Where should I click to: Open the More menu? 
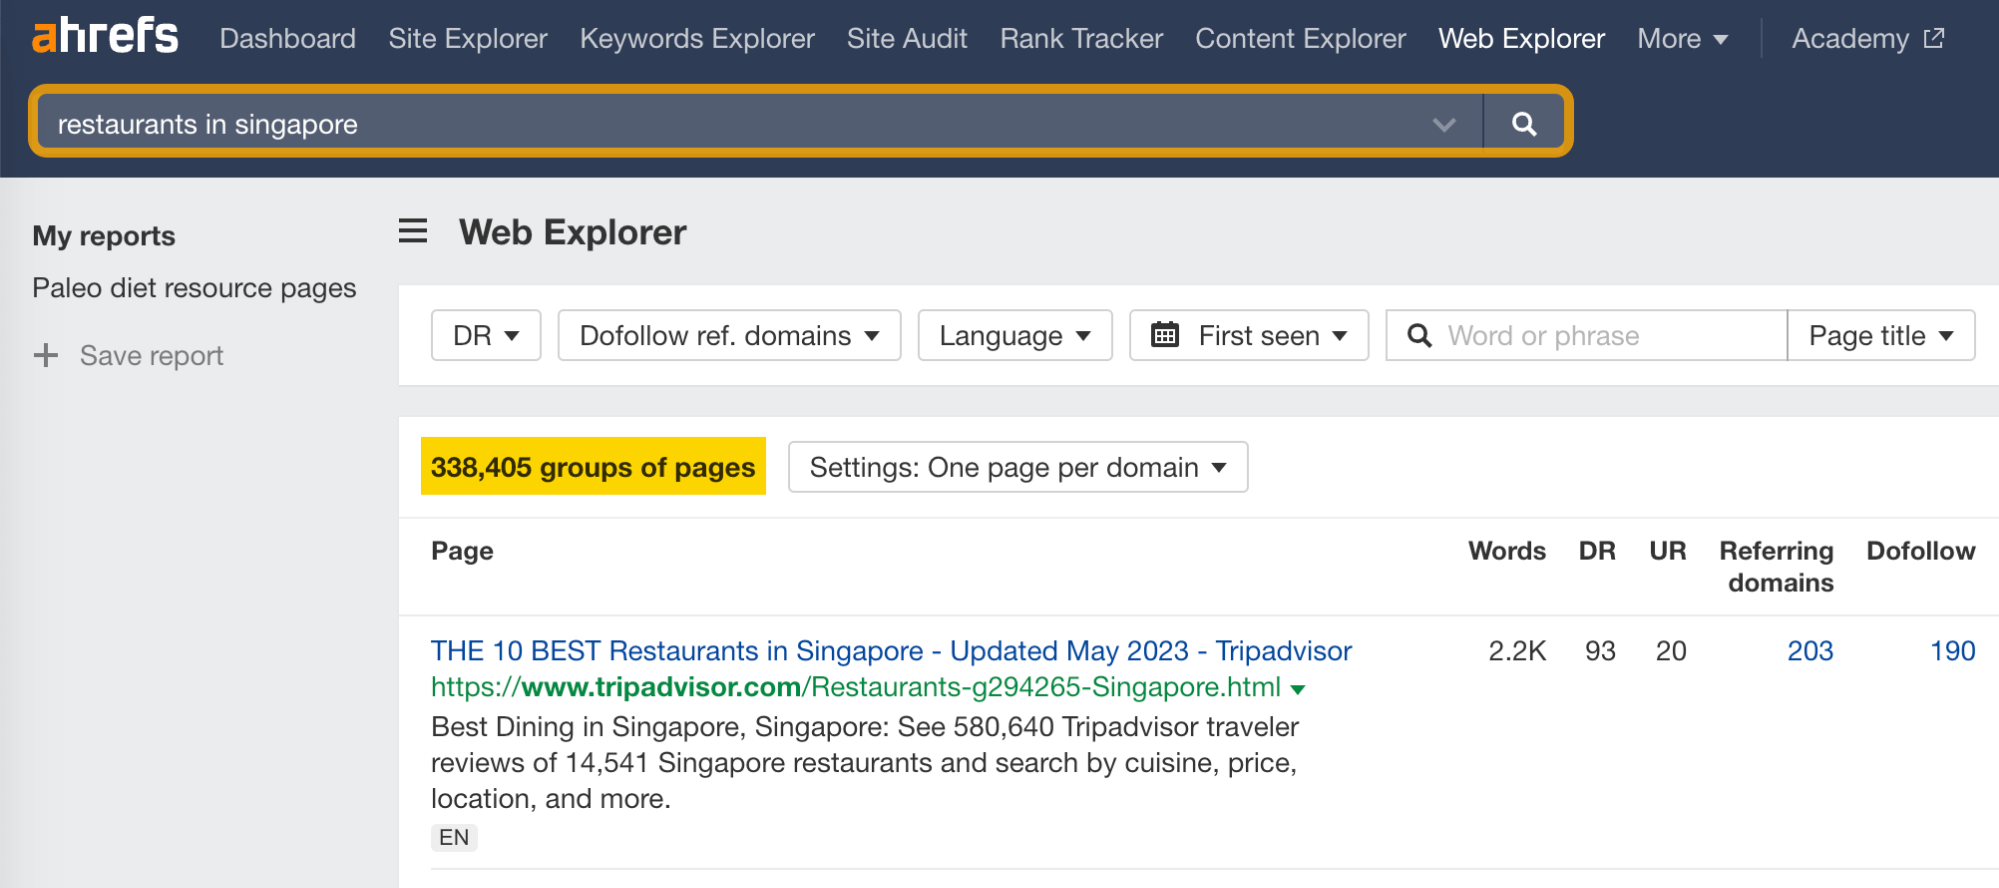pyautogui.click(x=1682, y=39)
